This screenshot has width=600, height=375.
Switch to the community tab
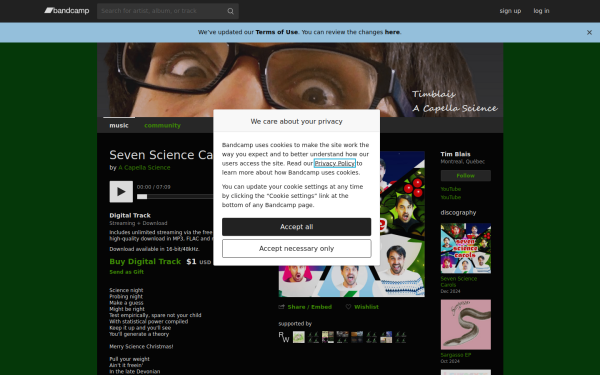(162, 126)
